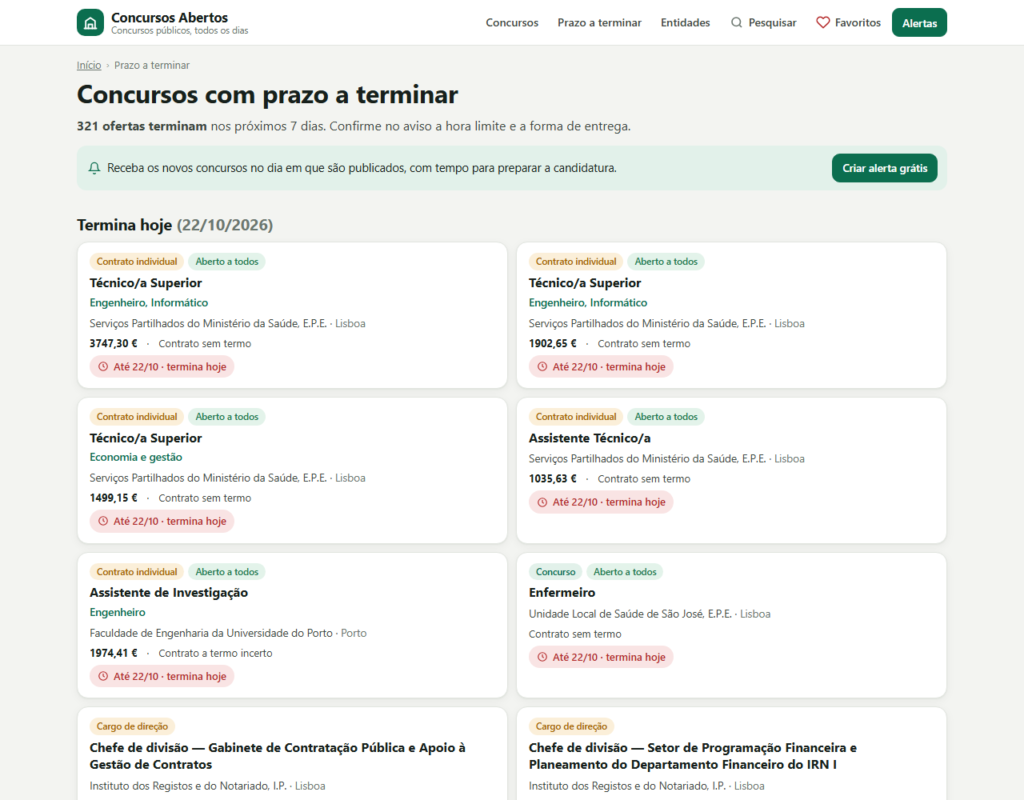The image size is (1024, 800).
Task: Click Aberto a todos tag on Assistente Técnico/a card
Action: point(666,417)
